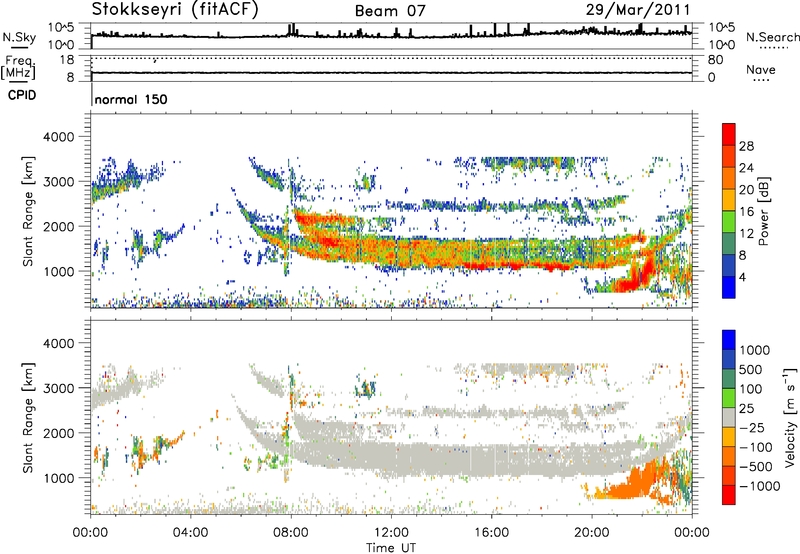Select the 28 dB color bar label

tap(746, 146)
